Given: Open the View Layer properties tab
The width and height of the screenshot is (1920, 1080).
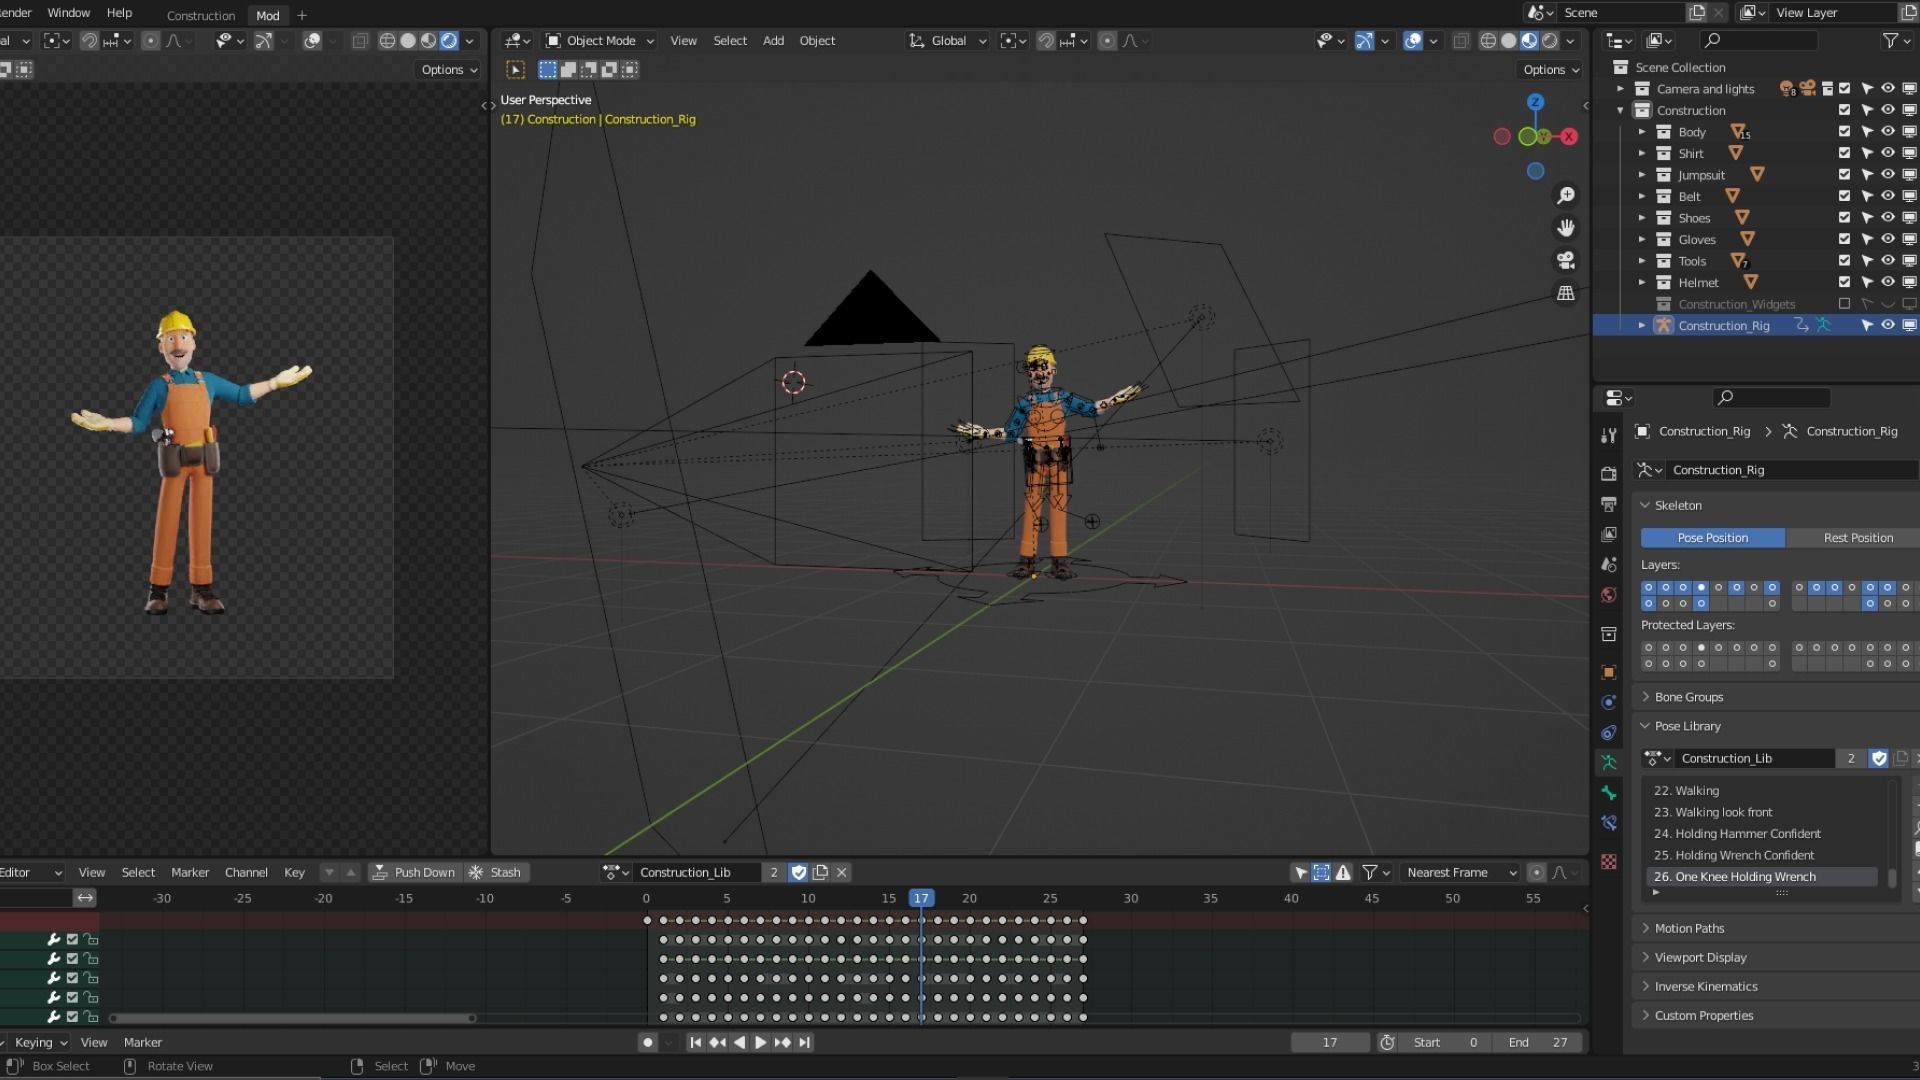Looking at the screenshot, I should pyautogui.click(x=1608, y=534).
